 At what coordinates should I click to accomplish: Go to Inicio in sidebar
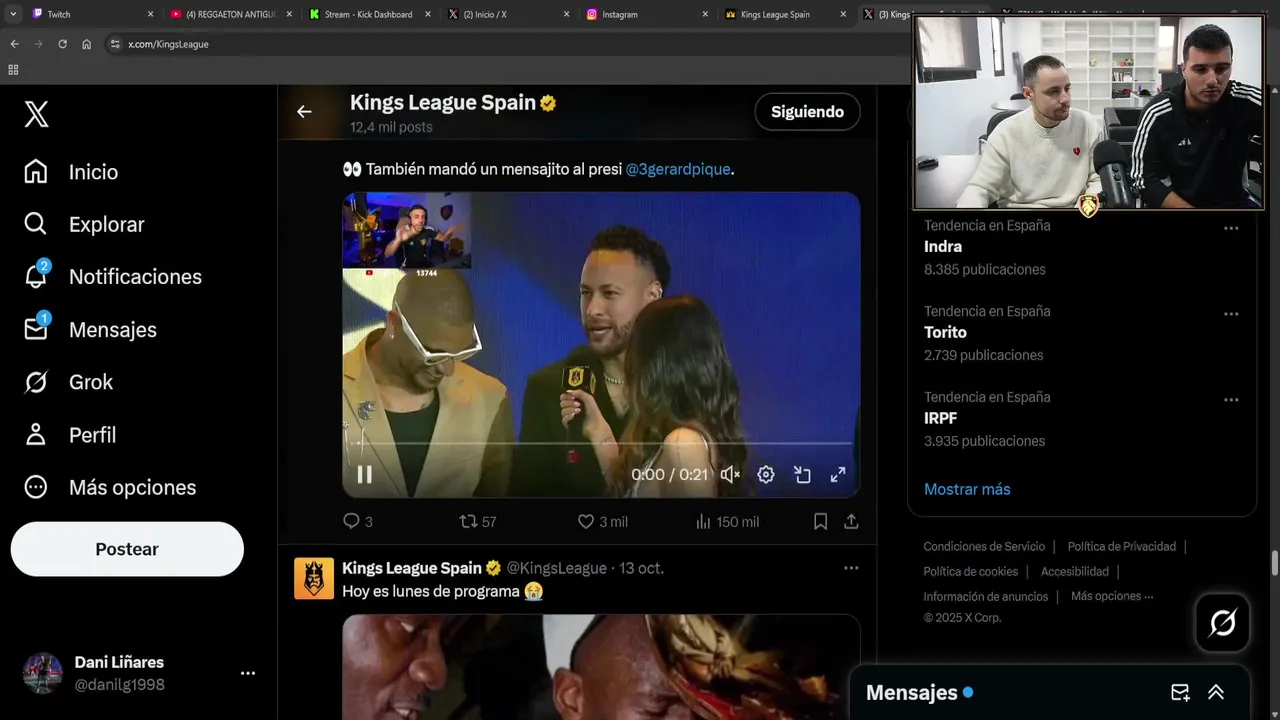(x=71, y=172)
